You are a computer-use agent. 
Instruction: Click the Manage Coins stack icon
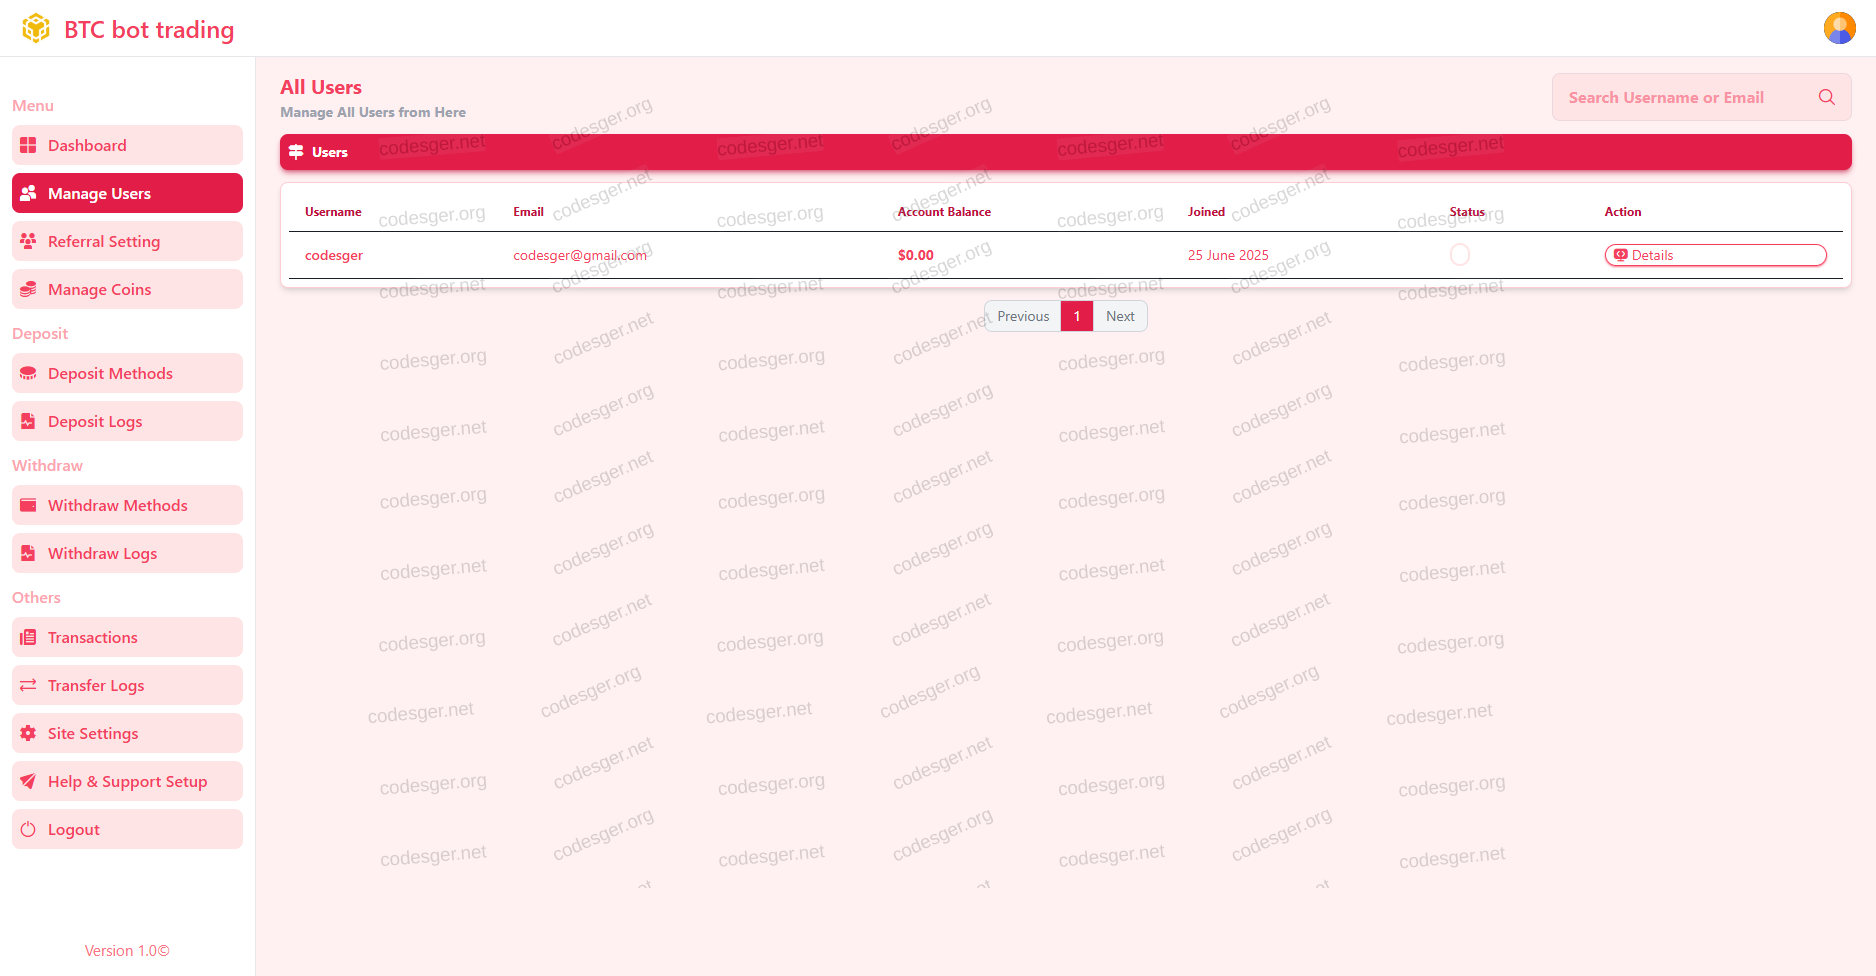[28, 290]
